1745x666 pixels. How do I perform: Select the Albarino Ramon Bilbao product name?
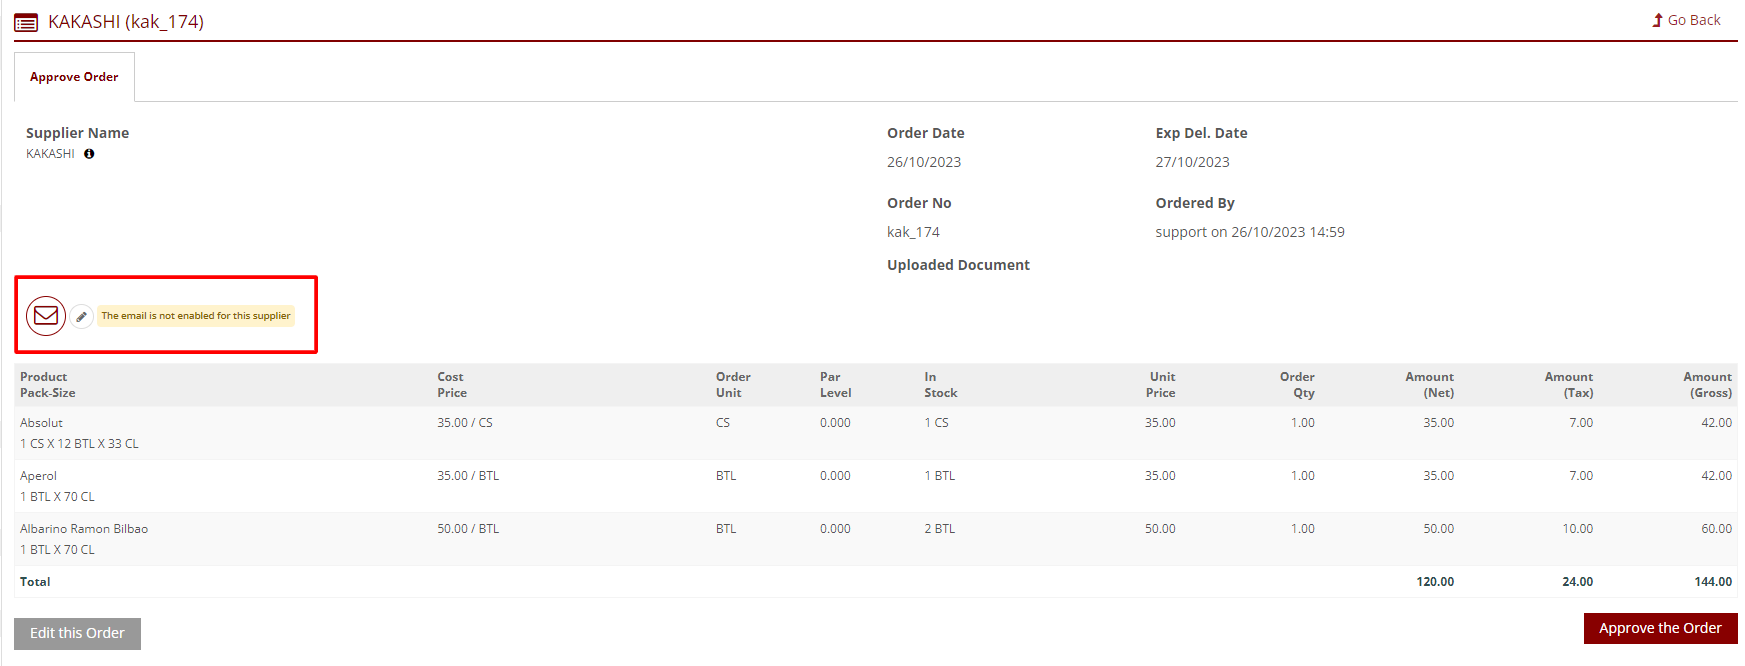tap(84, 529)
